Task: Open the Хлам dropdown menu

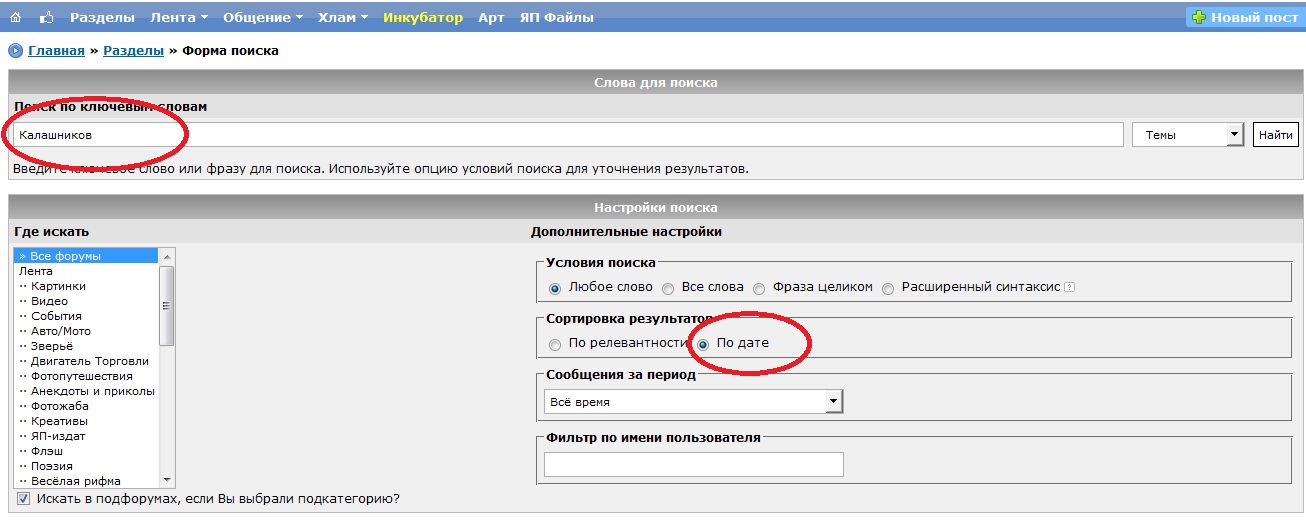Action: click(x=343, y=17)
